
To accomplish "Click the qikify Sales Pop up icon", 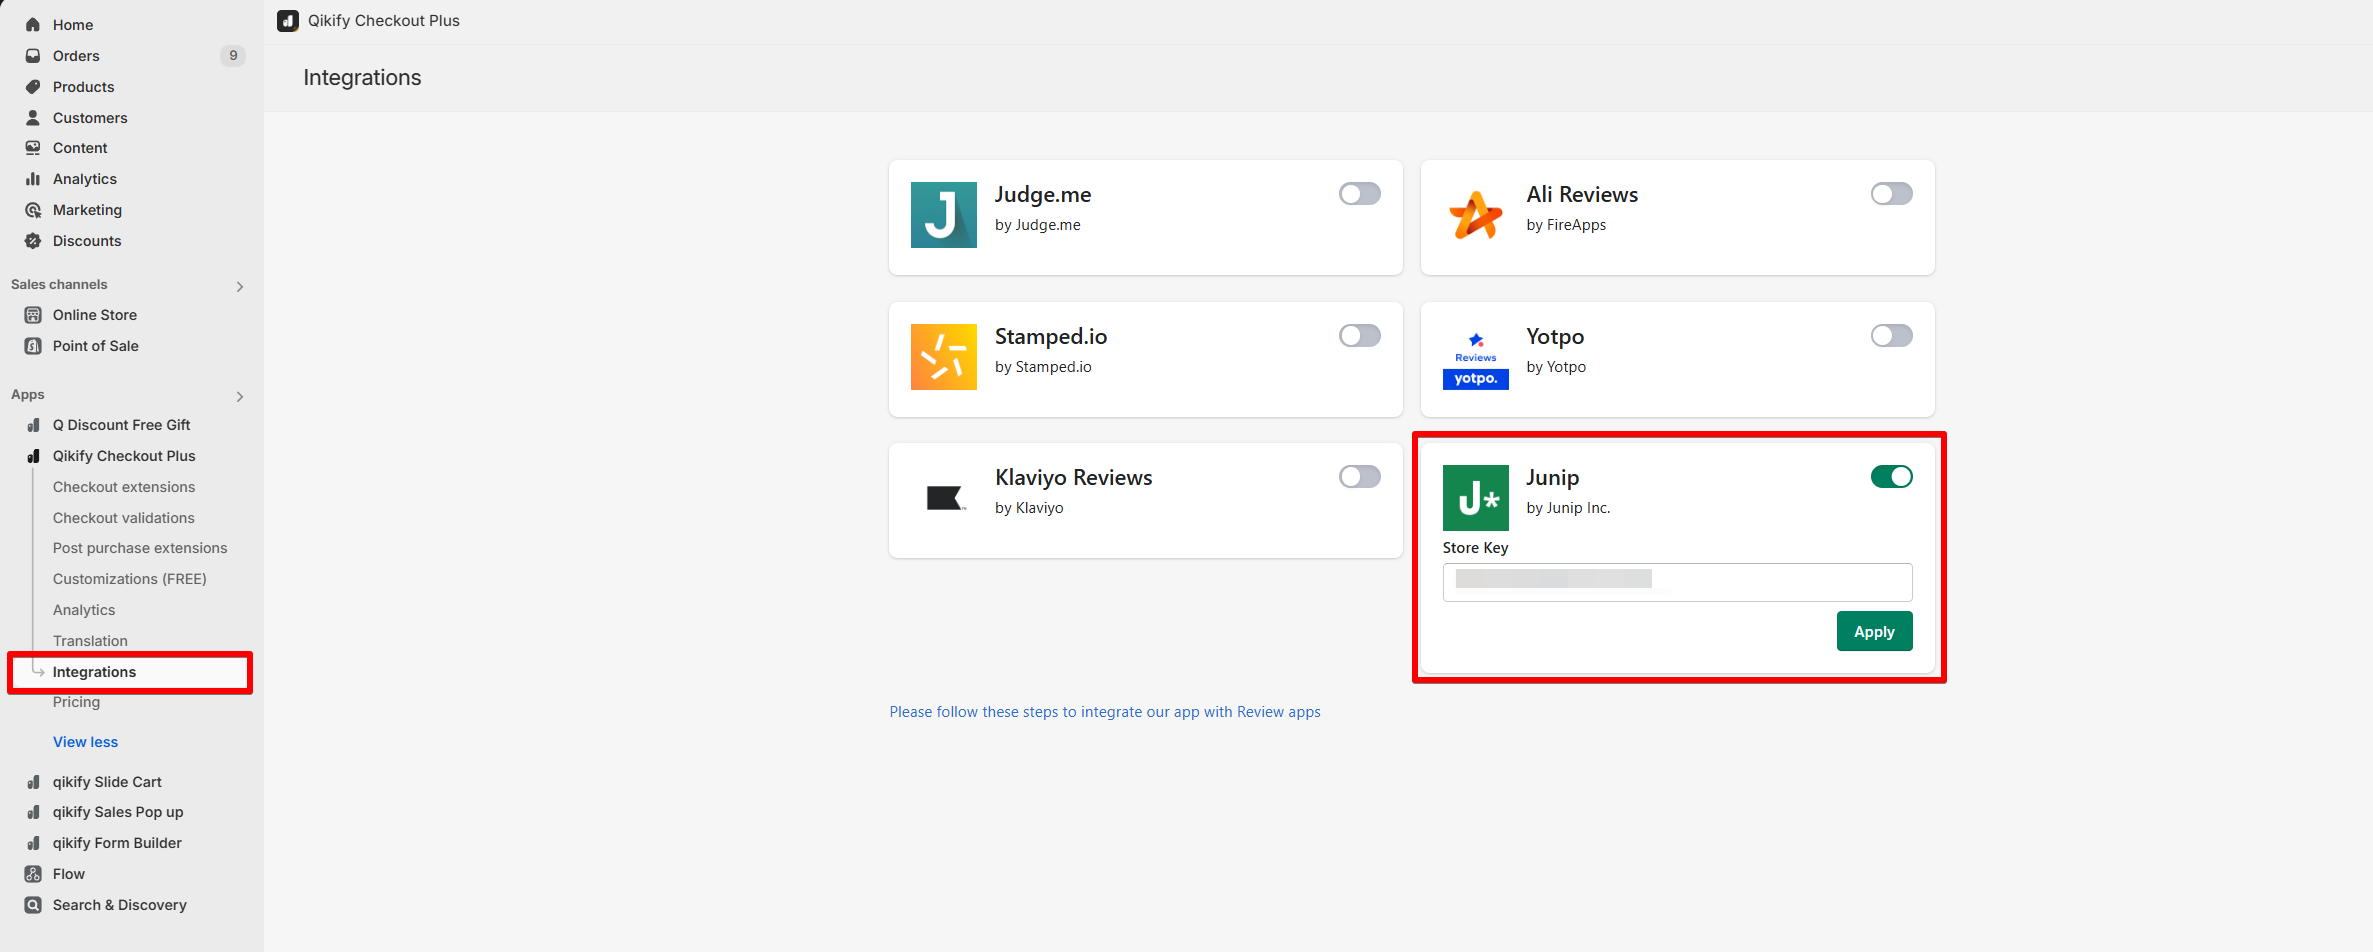I will pyautogui.click(x=33, y=812).
